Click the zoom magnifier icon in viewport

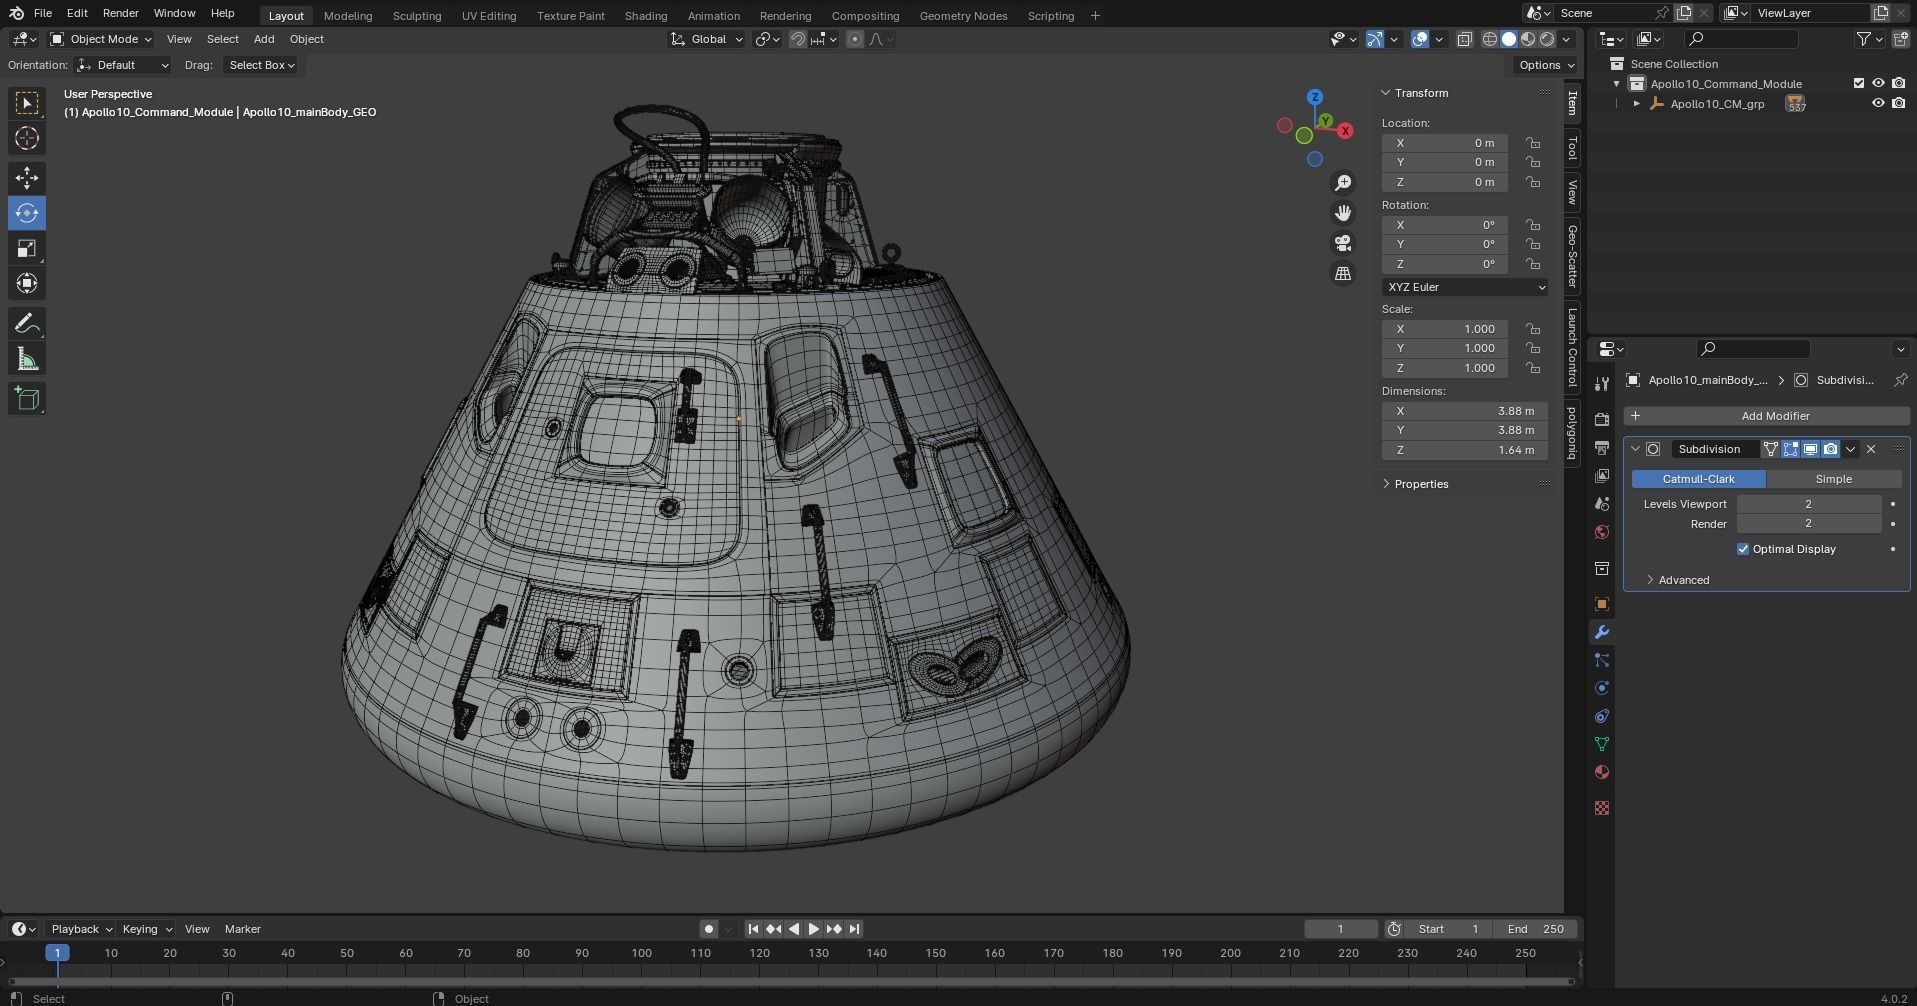pos(1343,183)
